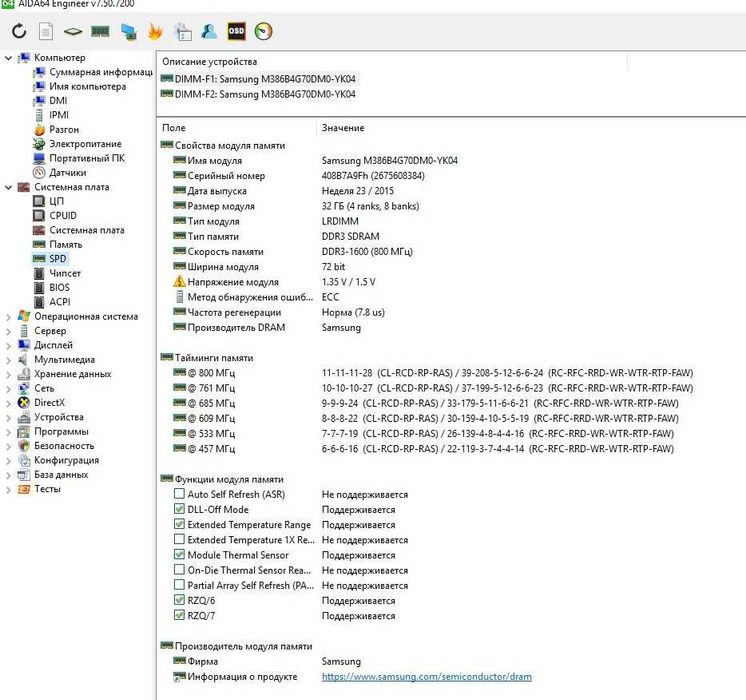Select the DIMM-F1 Samsung device row
This screenshot has height=700, width=746.
pyautogui.click(x=258, y=79)
